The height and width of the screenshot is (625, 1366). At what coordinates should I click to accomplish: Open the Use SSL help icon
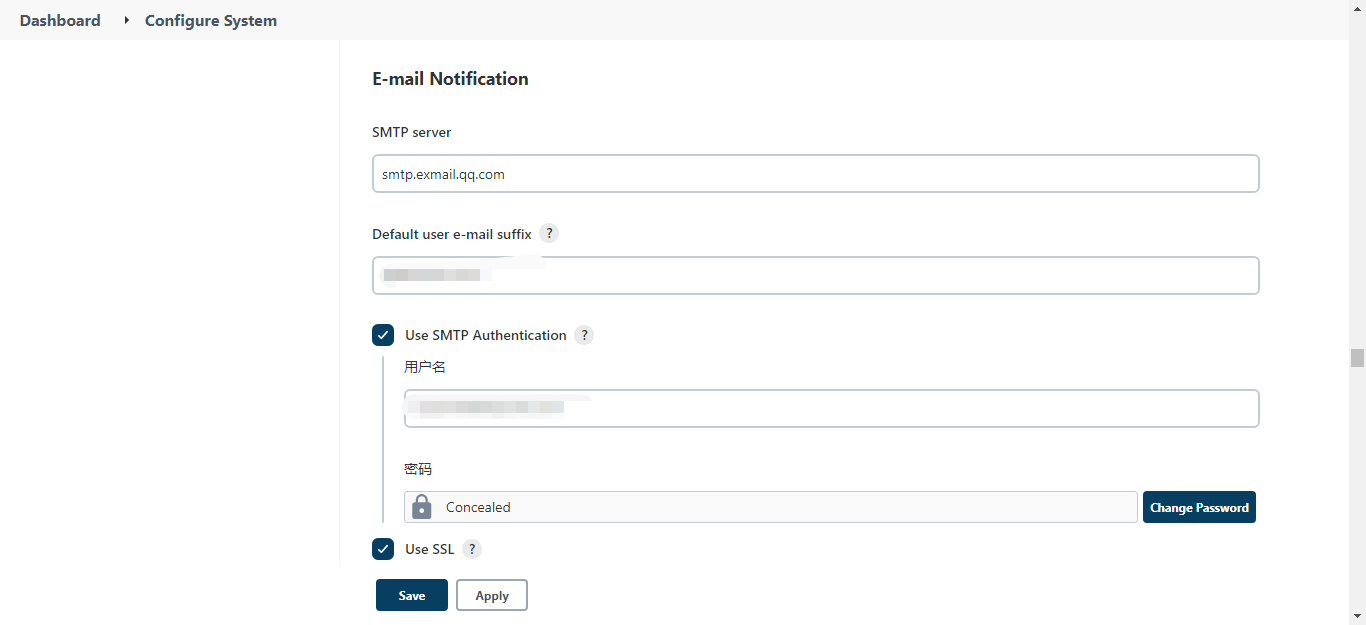pyautogui.click(x=471, y=549)
